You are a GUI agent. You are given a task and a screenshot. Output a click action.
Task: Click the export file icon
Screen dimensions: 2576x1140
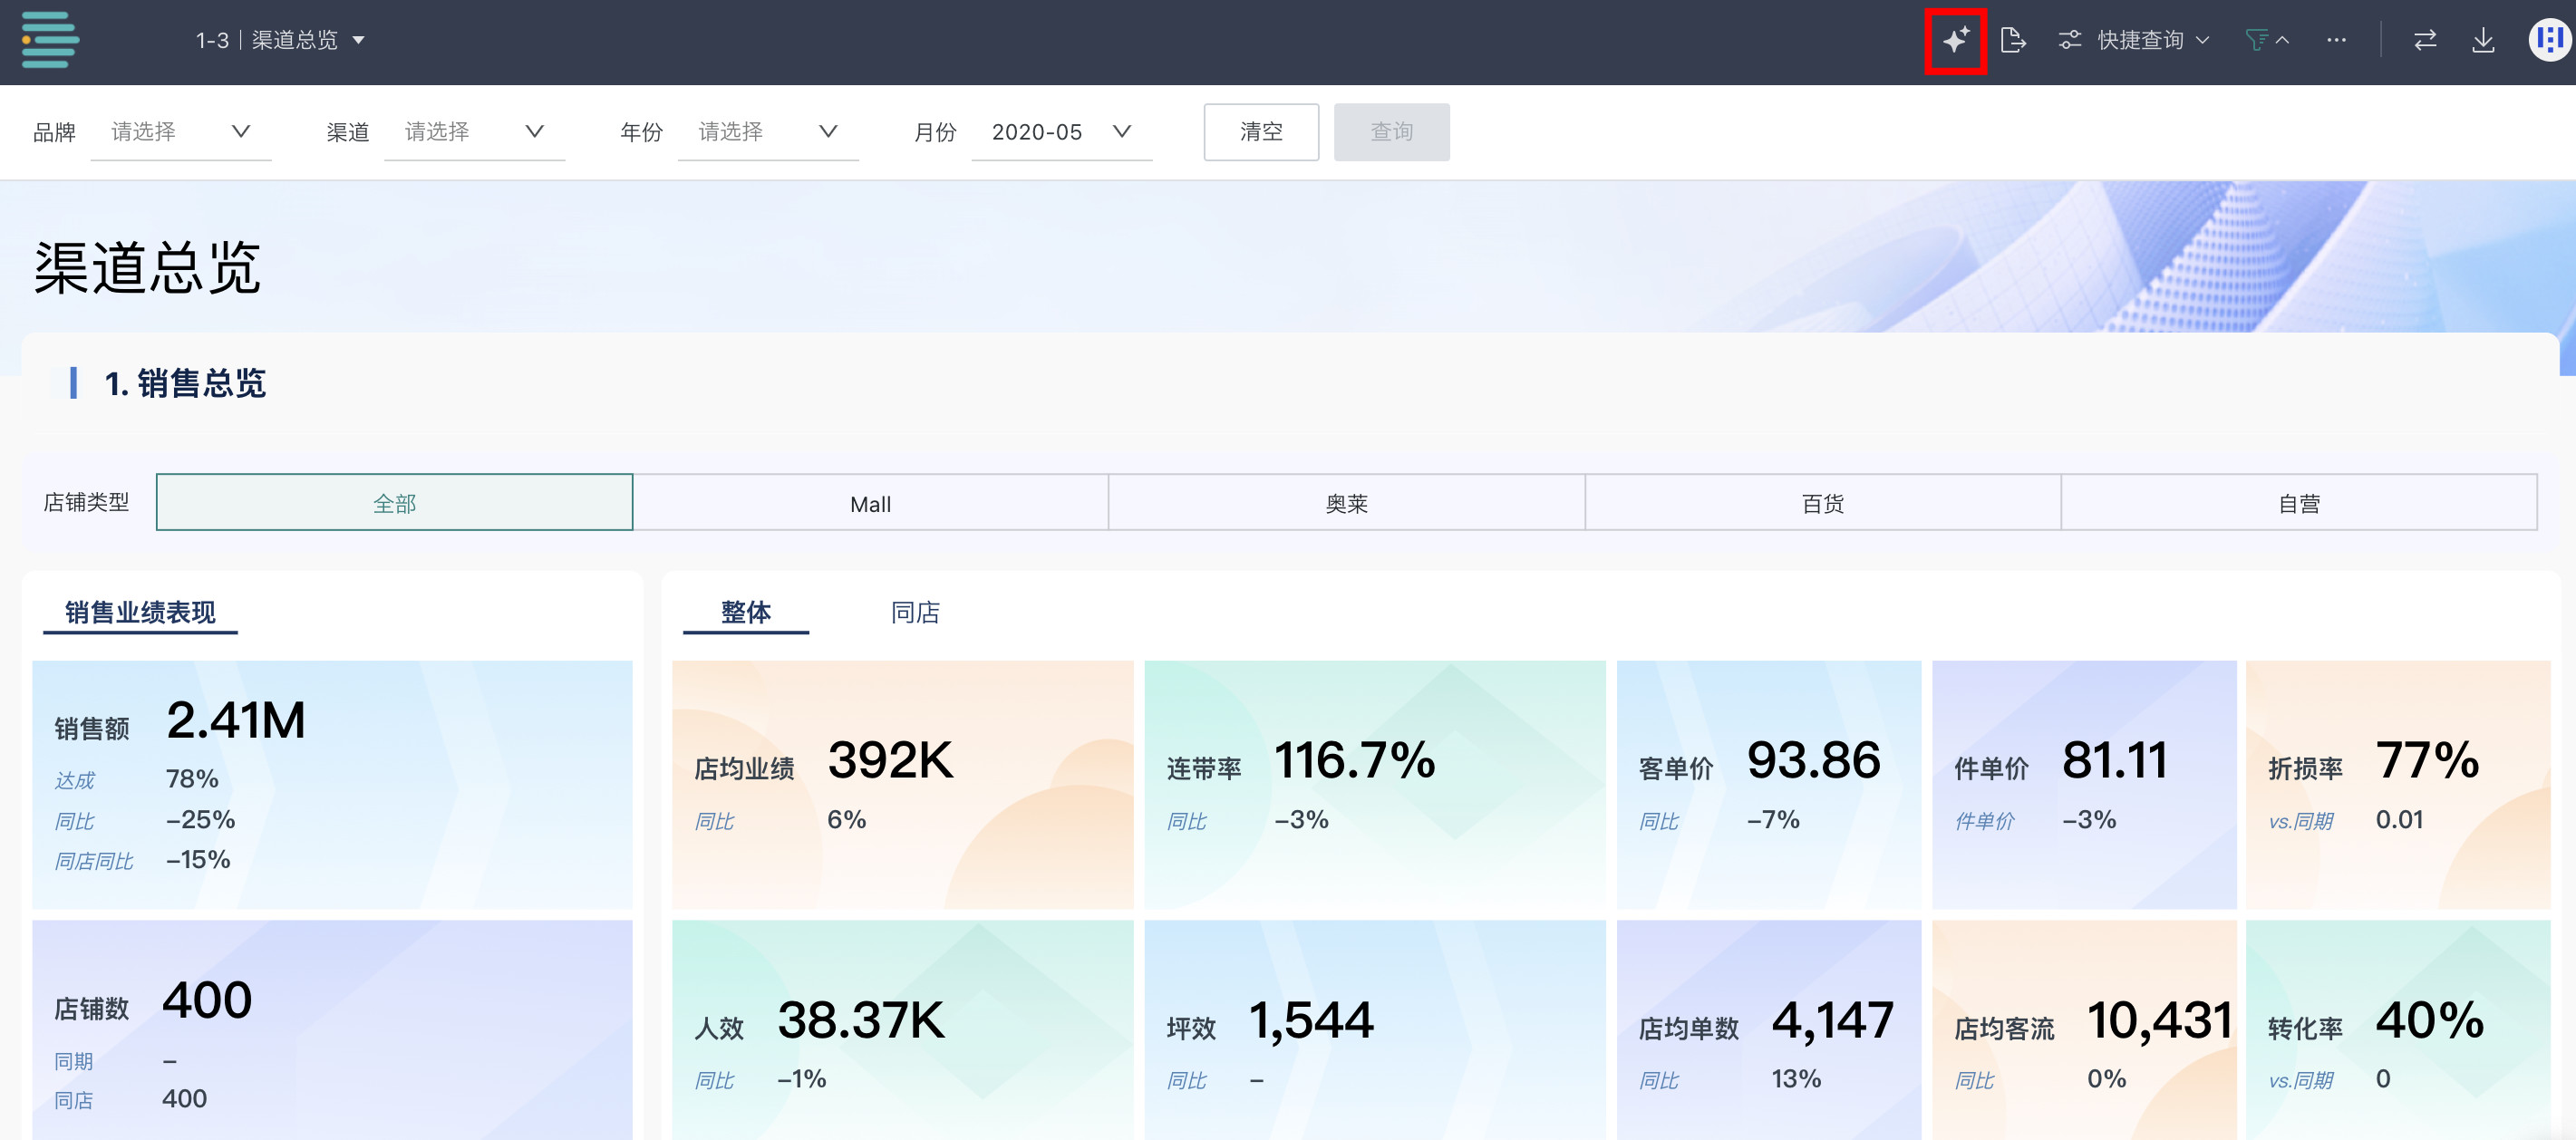[x=2012, y=40]
